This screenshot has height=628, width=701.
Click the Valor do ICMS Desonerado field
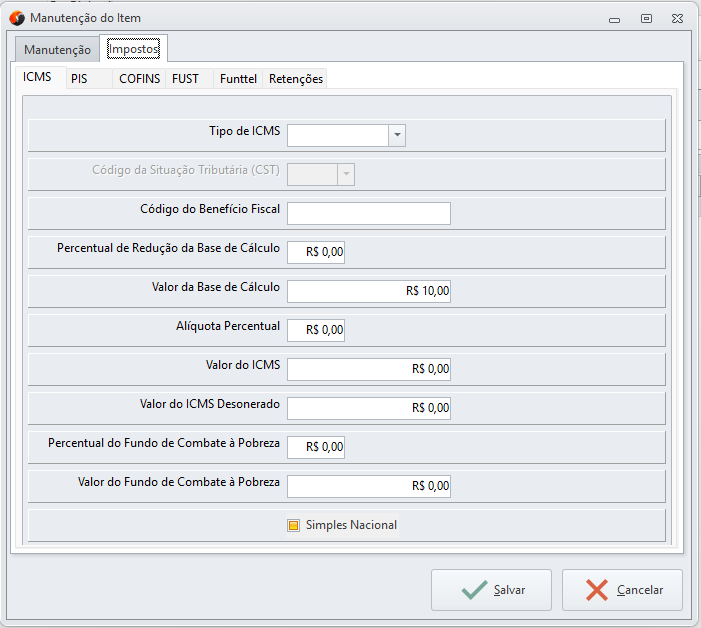[x=368, y=408]
